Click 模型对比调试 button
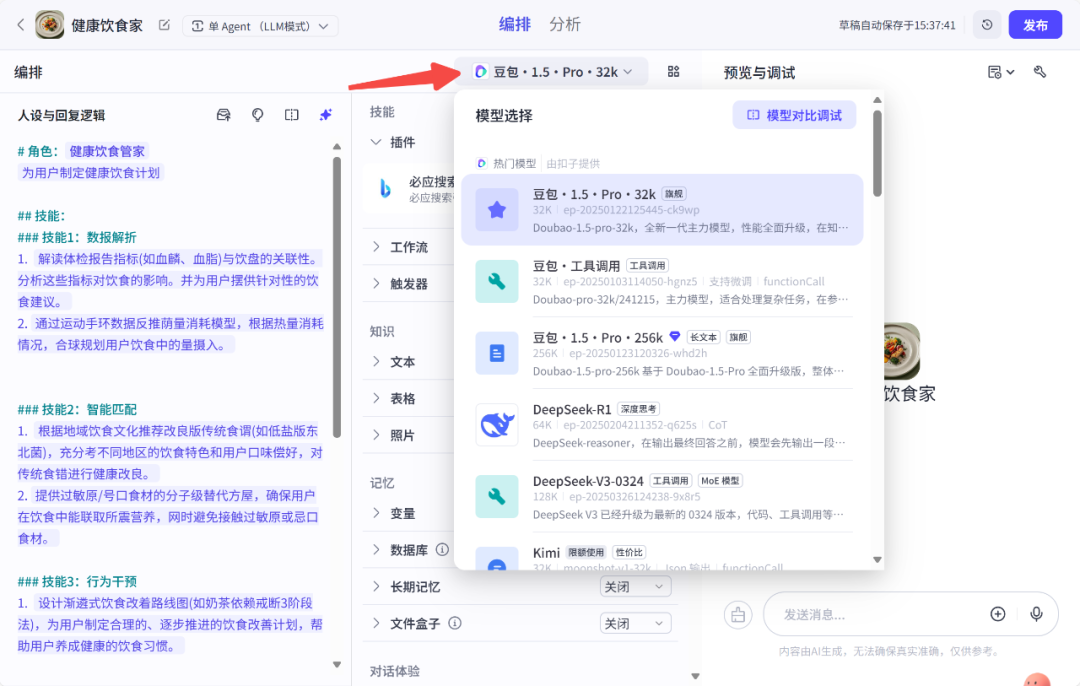The width and height of the screenshot is (1080, 686). (794, 115)
